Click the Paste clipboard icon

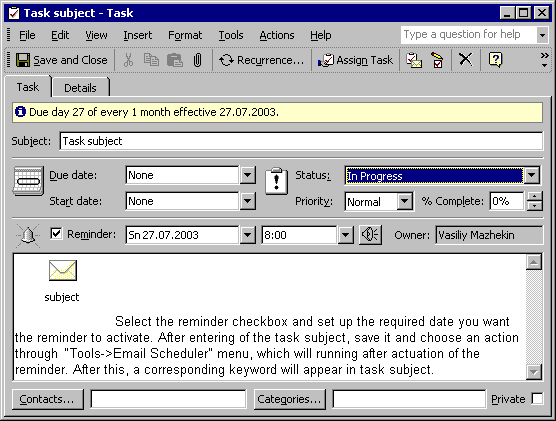[x=175, y=60]
